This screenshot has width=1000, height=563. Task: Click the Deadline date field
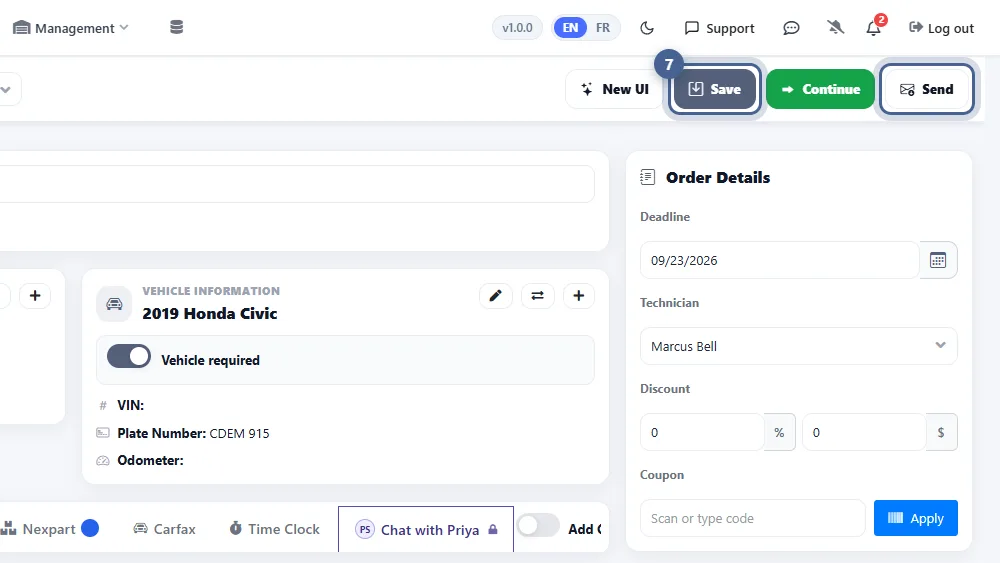click(779, 260)
